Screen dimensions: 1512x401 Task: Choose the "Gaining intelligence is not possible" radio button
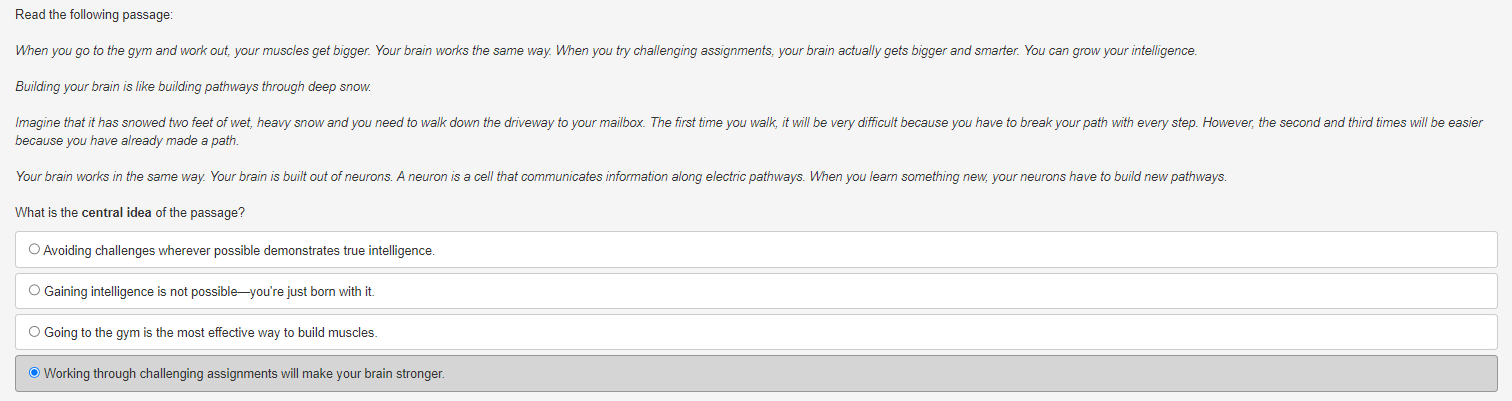[35, 291]
